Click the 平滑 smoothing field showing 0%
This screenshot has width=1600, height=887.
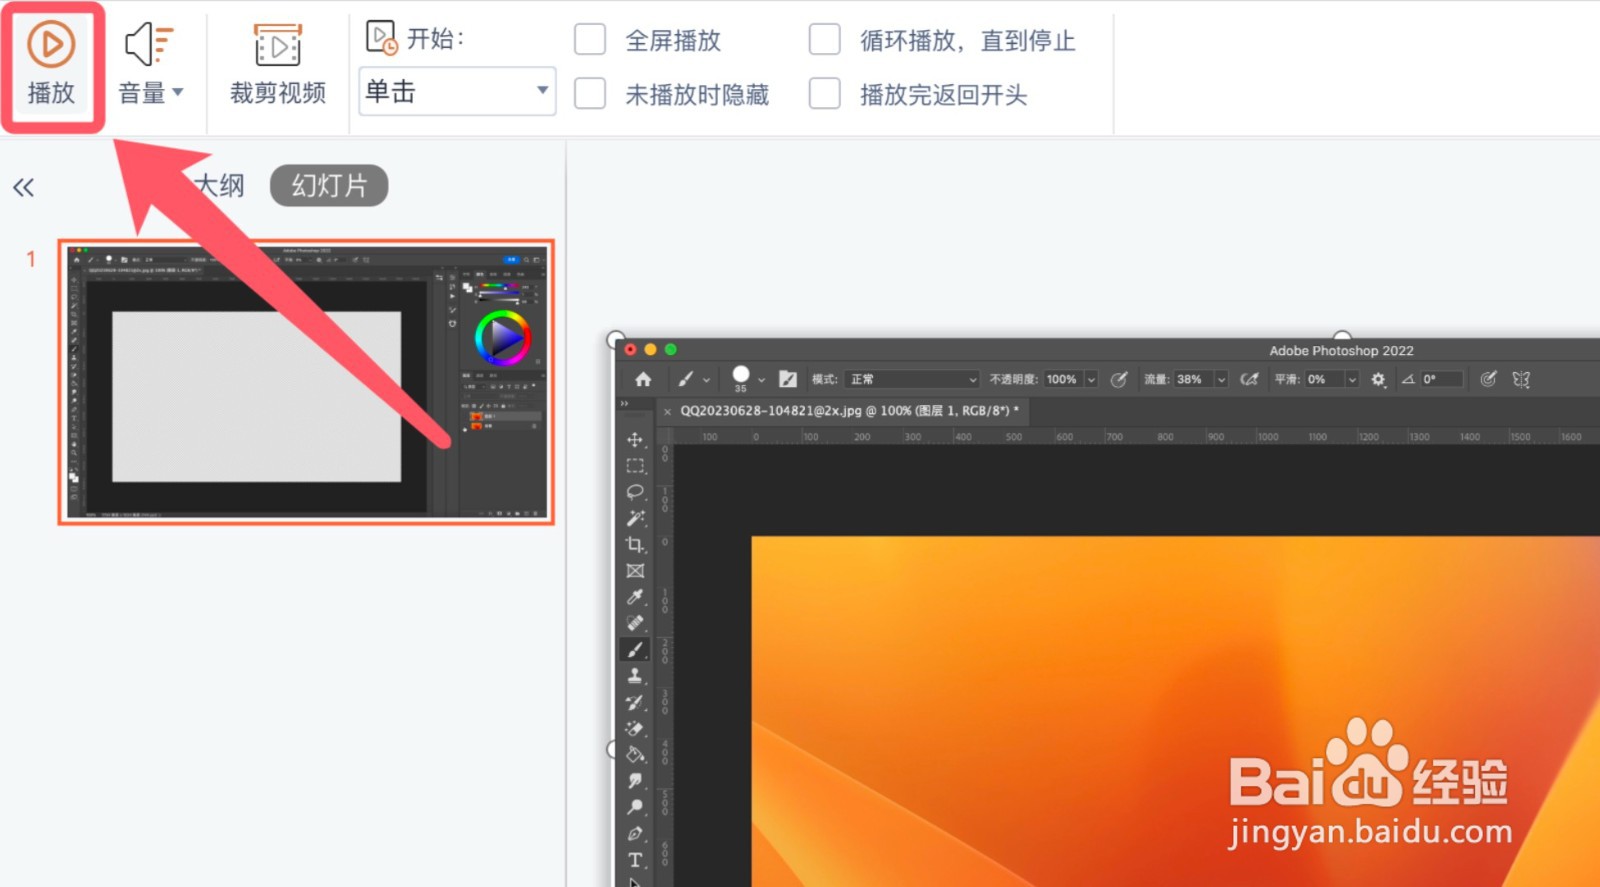click(1324, 379)
